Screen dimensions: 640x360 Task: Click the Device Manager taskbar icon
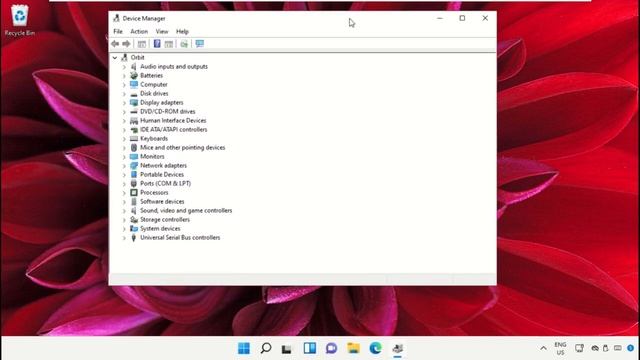[398, 348]
